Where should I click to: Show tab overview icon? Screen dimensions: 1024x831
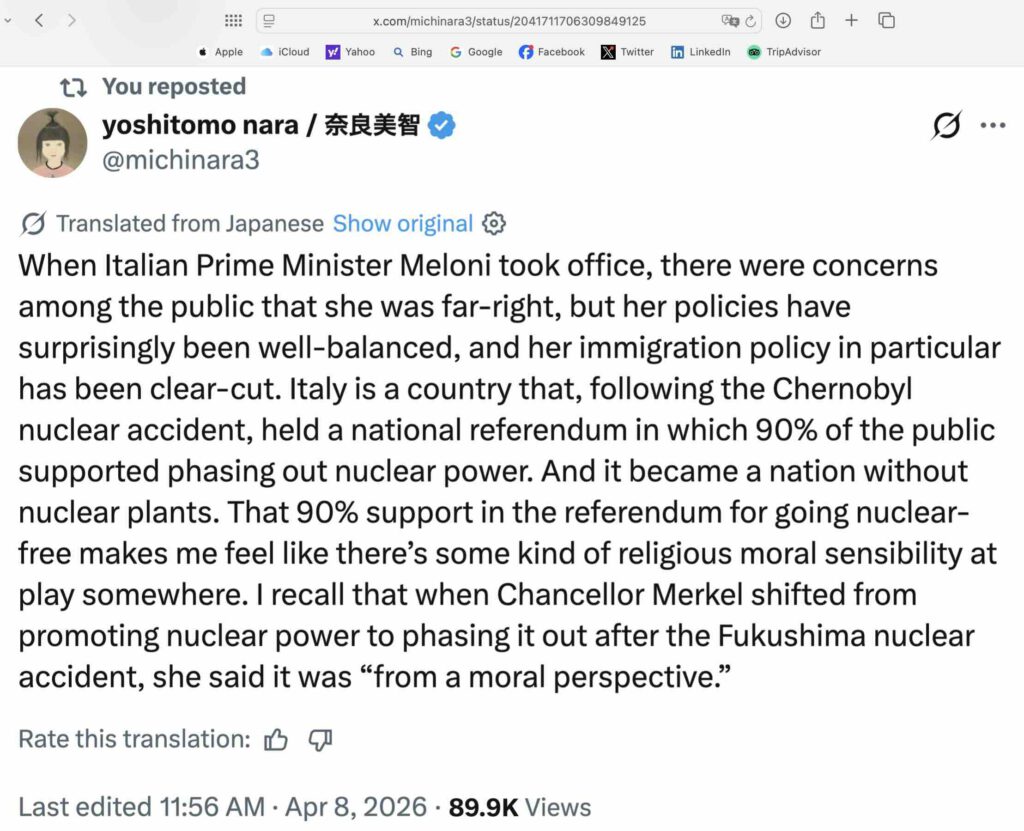(x=886, y=20)
